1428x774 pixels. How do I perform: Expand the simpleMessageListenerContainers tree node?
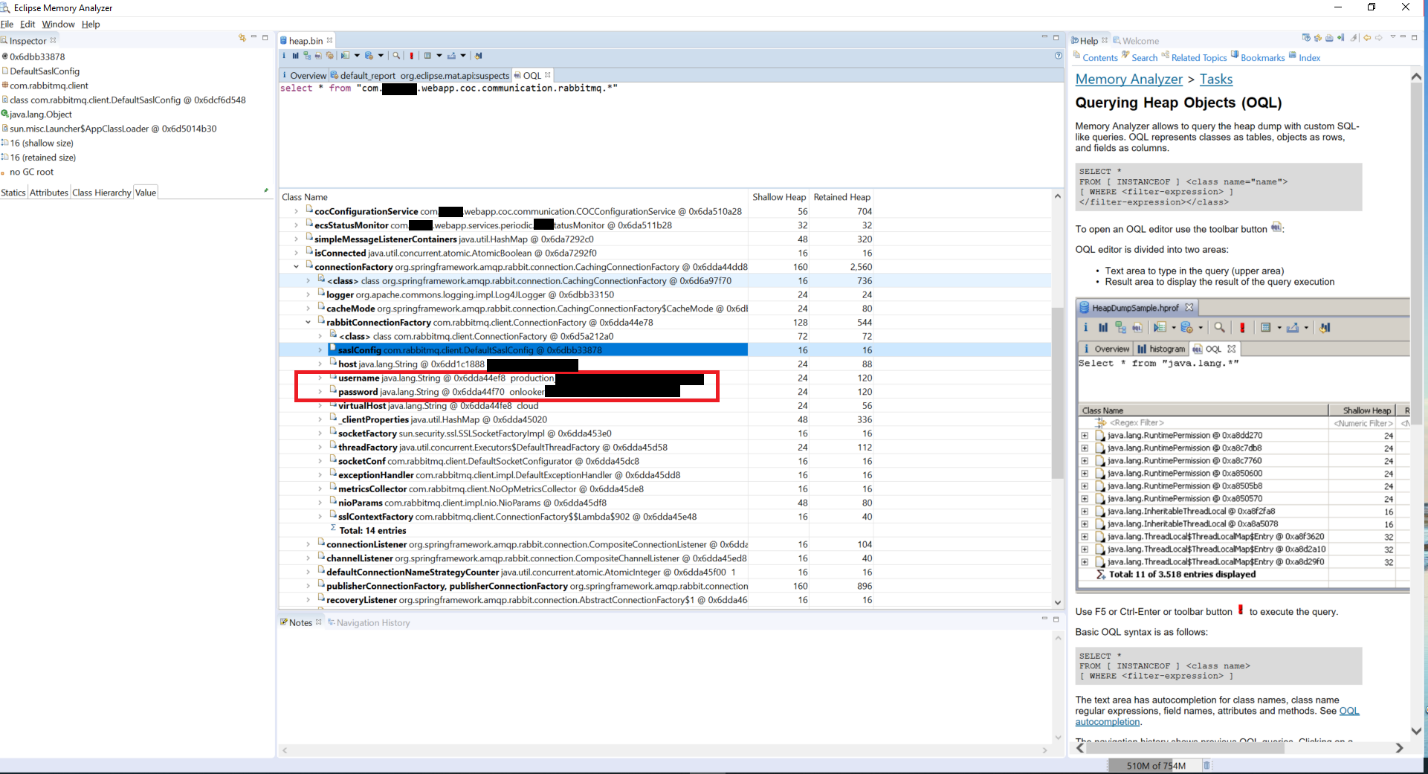[x=295, y=239]
